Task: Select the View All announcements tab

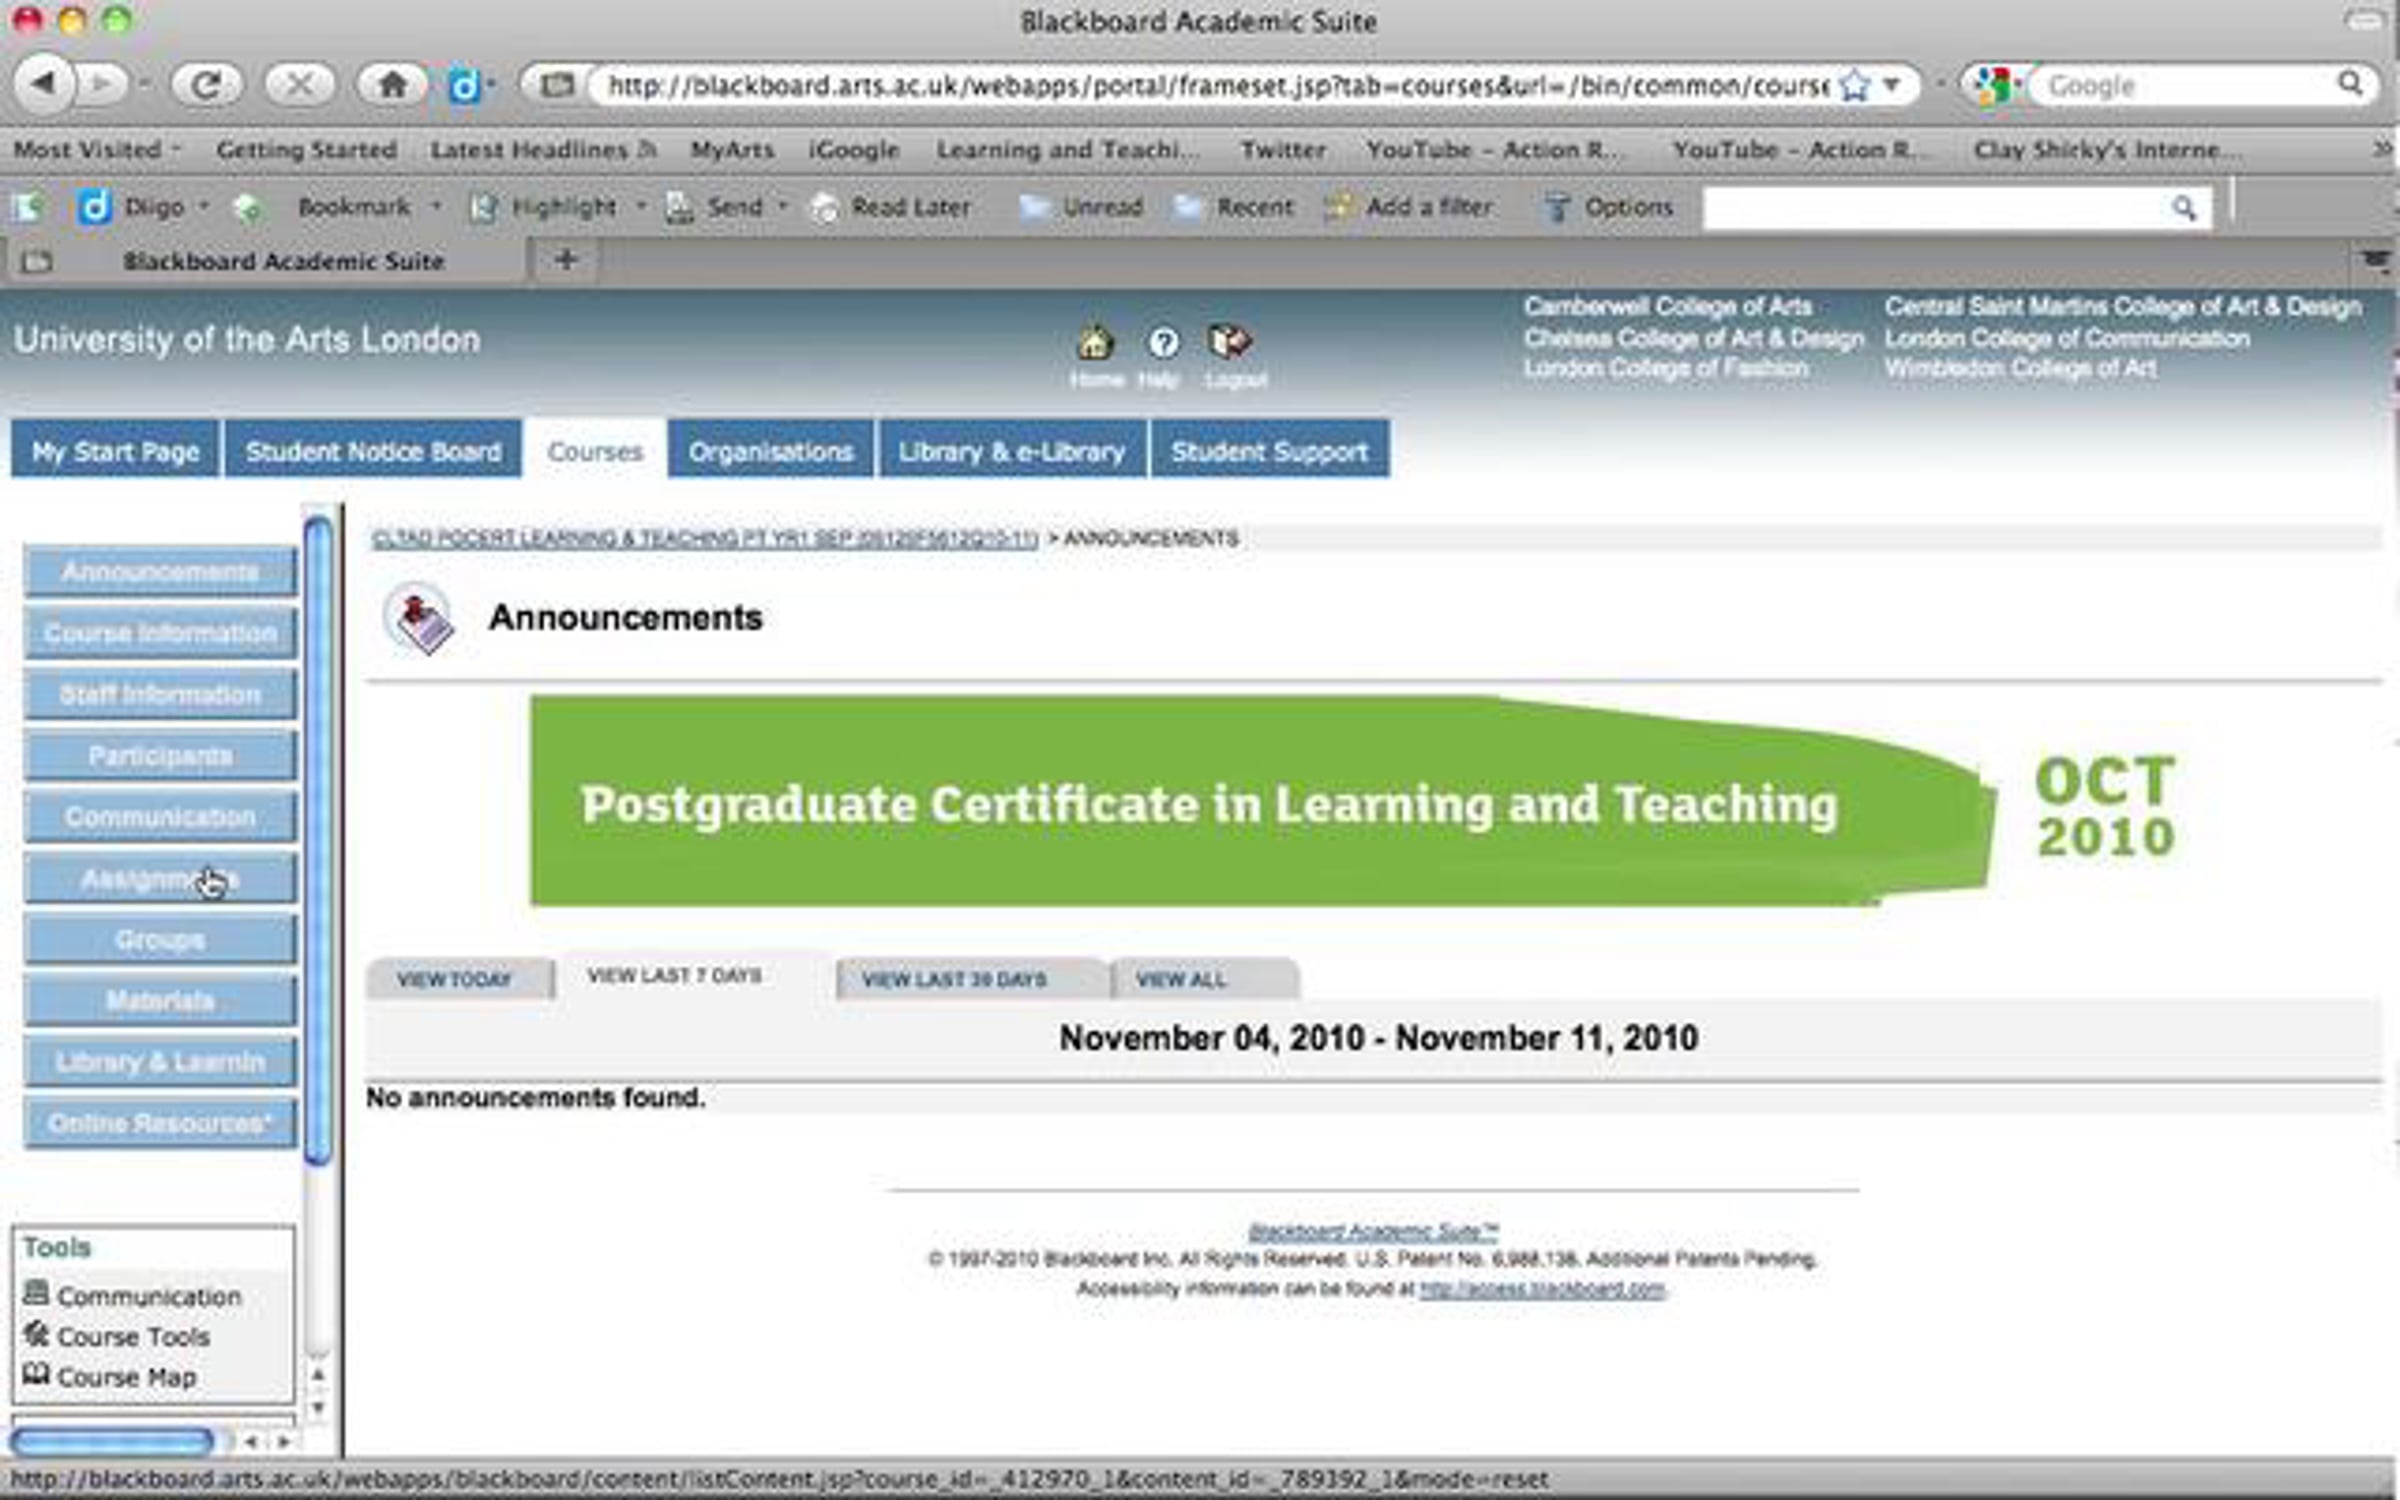Action: point(1205,979)
